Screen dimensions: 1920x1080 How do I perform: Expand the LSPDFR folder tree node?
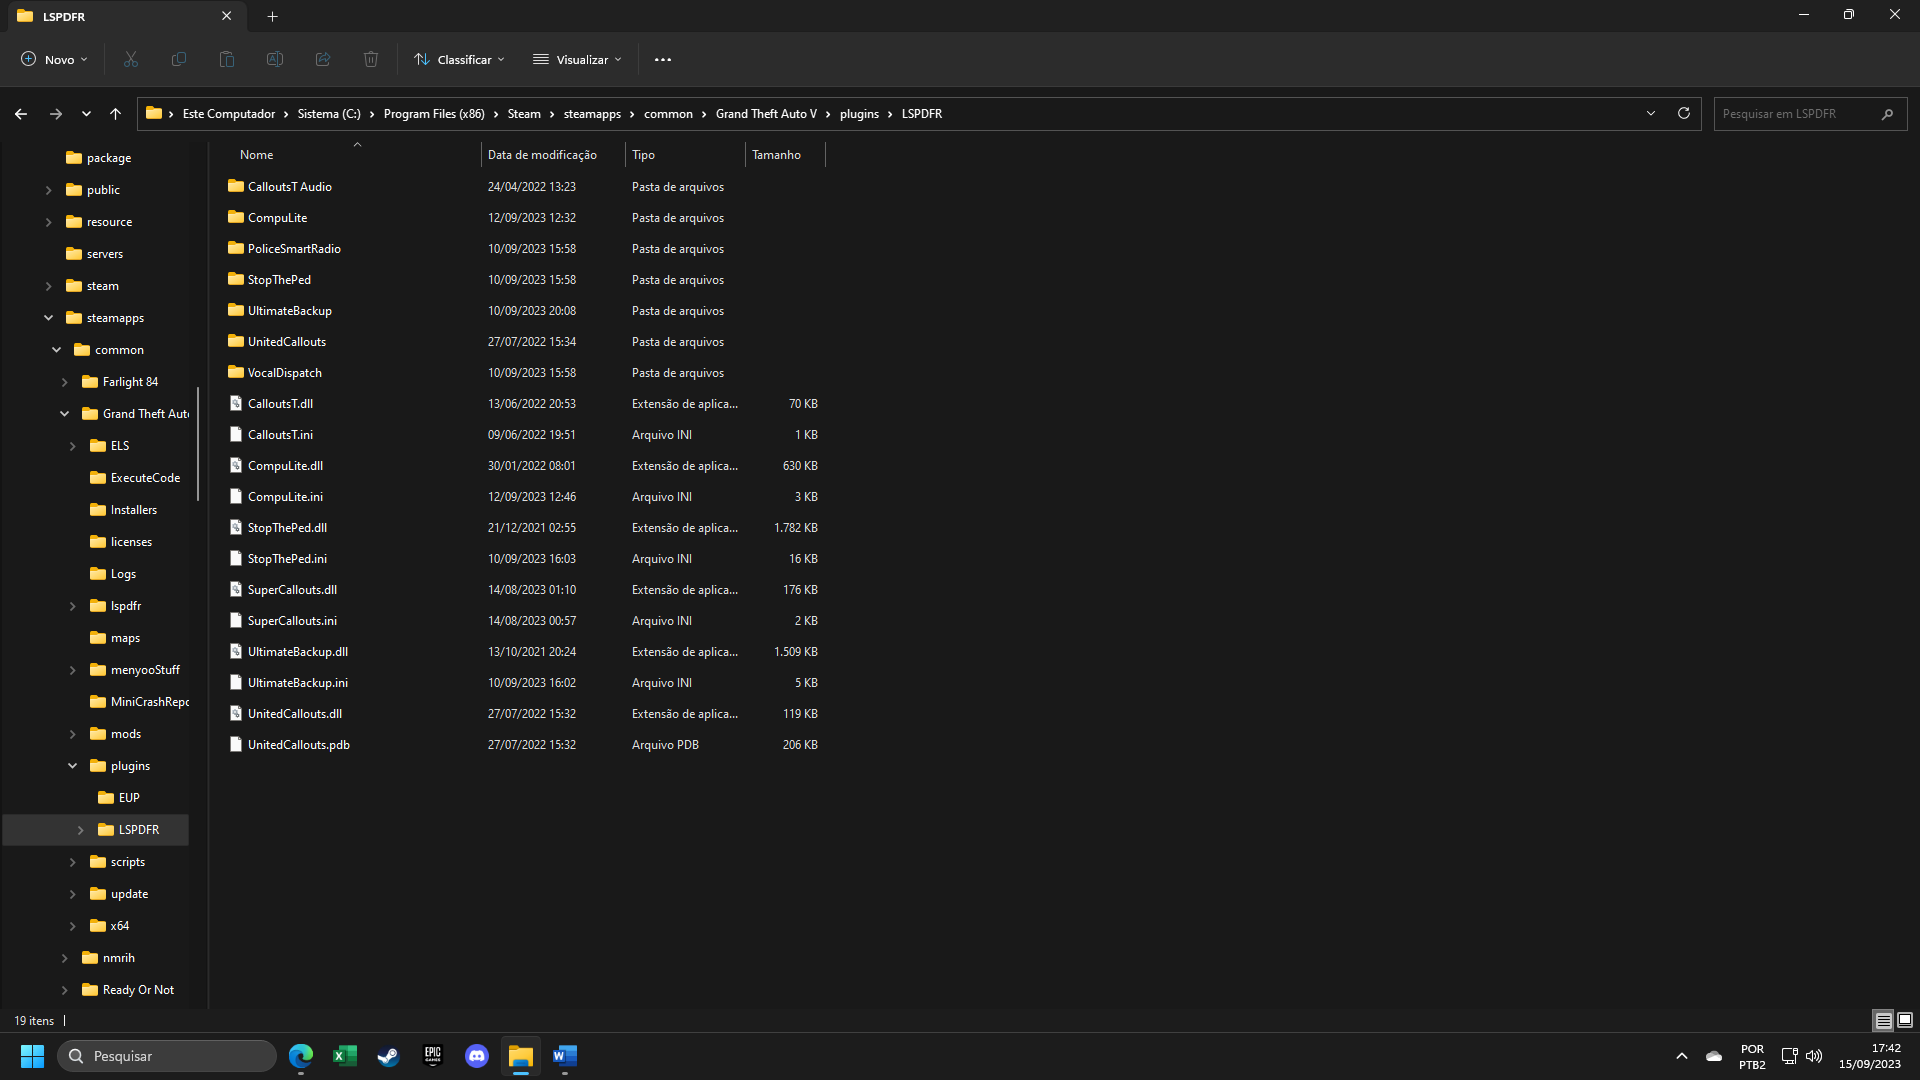(81, 830)
